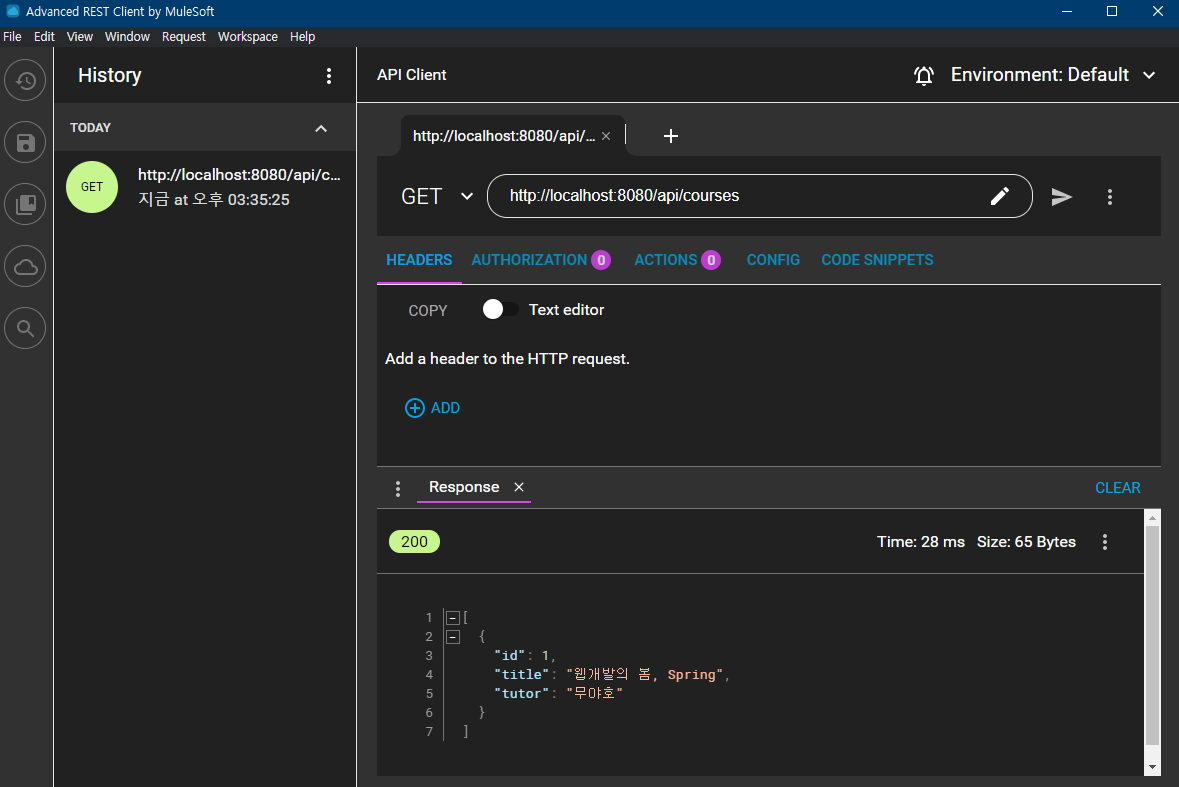
Task: Click the "Time: 28 ms" text
Action: click(x=920, y=542)
